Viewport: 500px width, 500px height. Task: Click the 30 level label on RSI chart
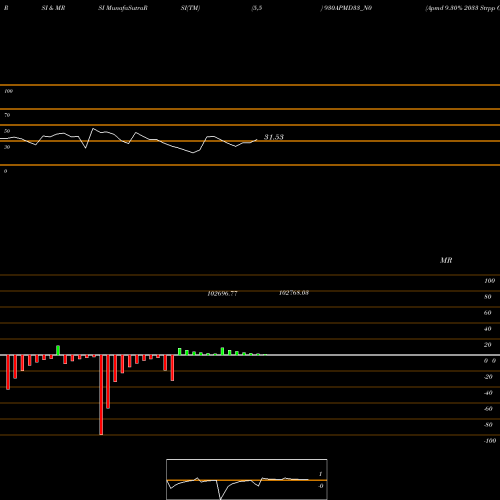click(7, 147)
